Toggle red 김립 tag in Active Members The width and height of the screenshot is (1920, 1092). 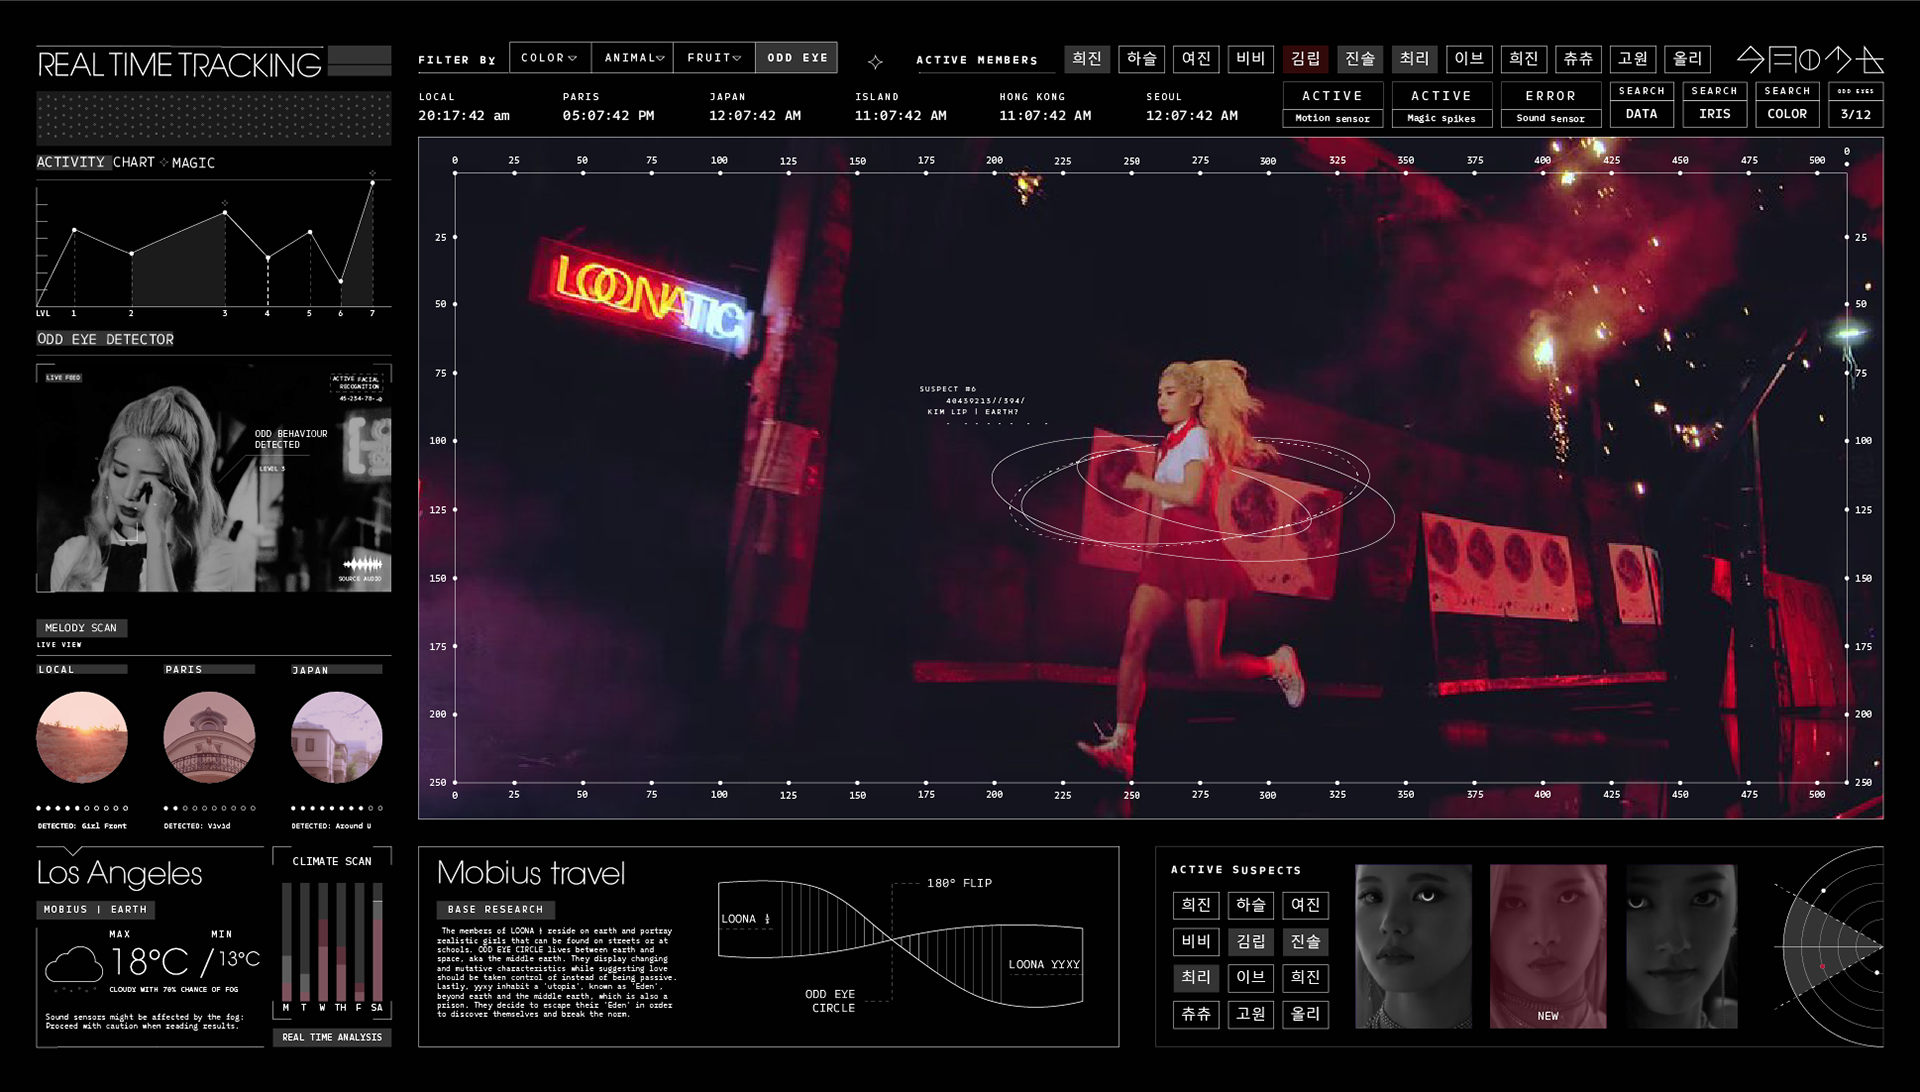[x=1305, y=59]
